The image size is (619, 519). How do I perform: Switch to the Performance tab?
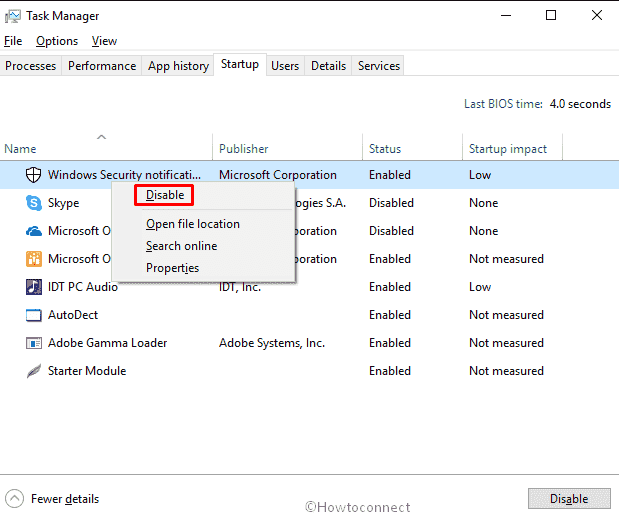102,66
